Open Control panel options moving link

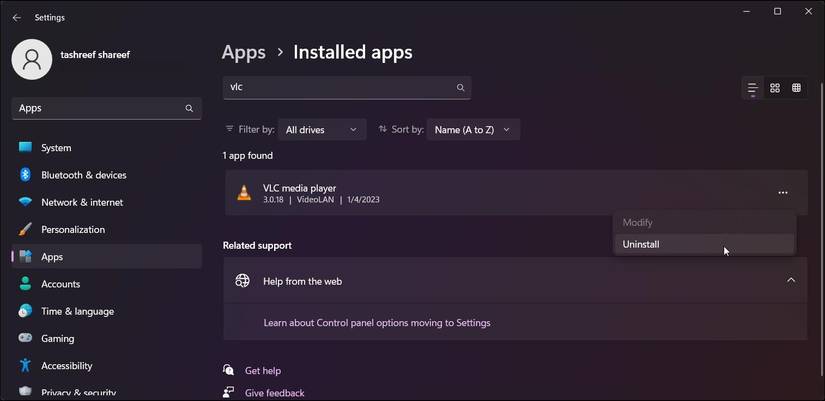tap(376, 323)
